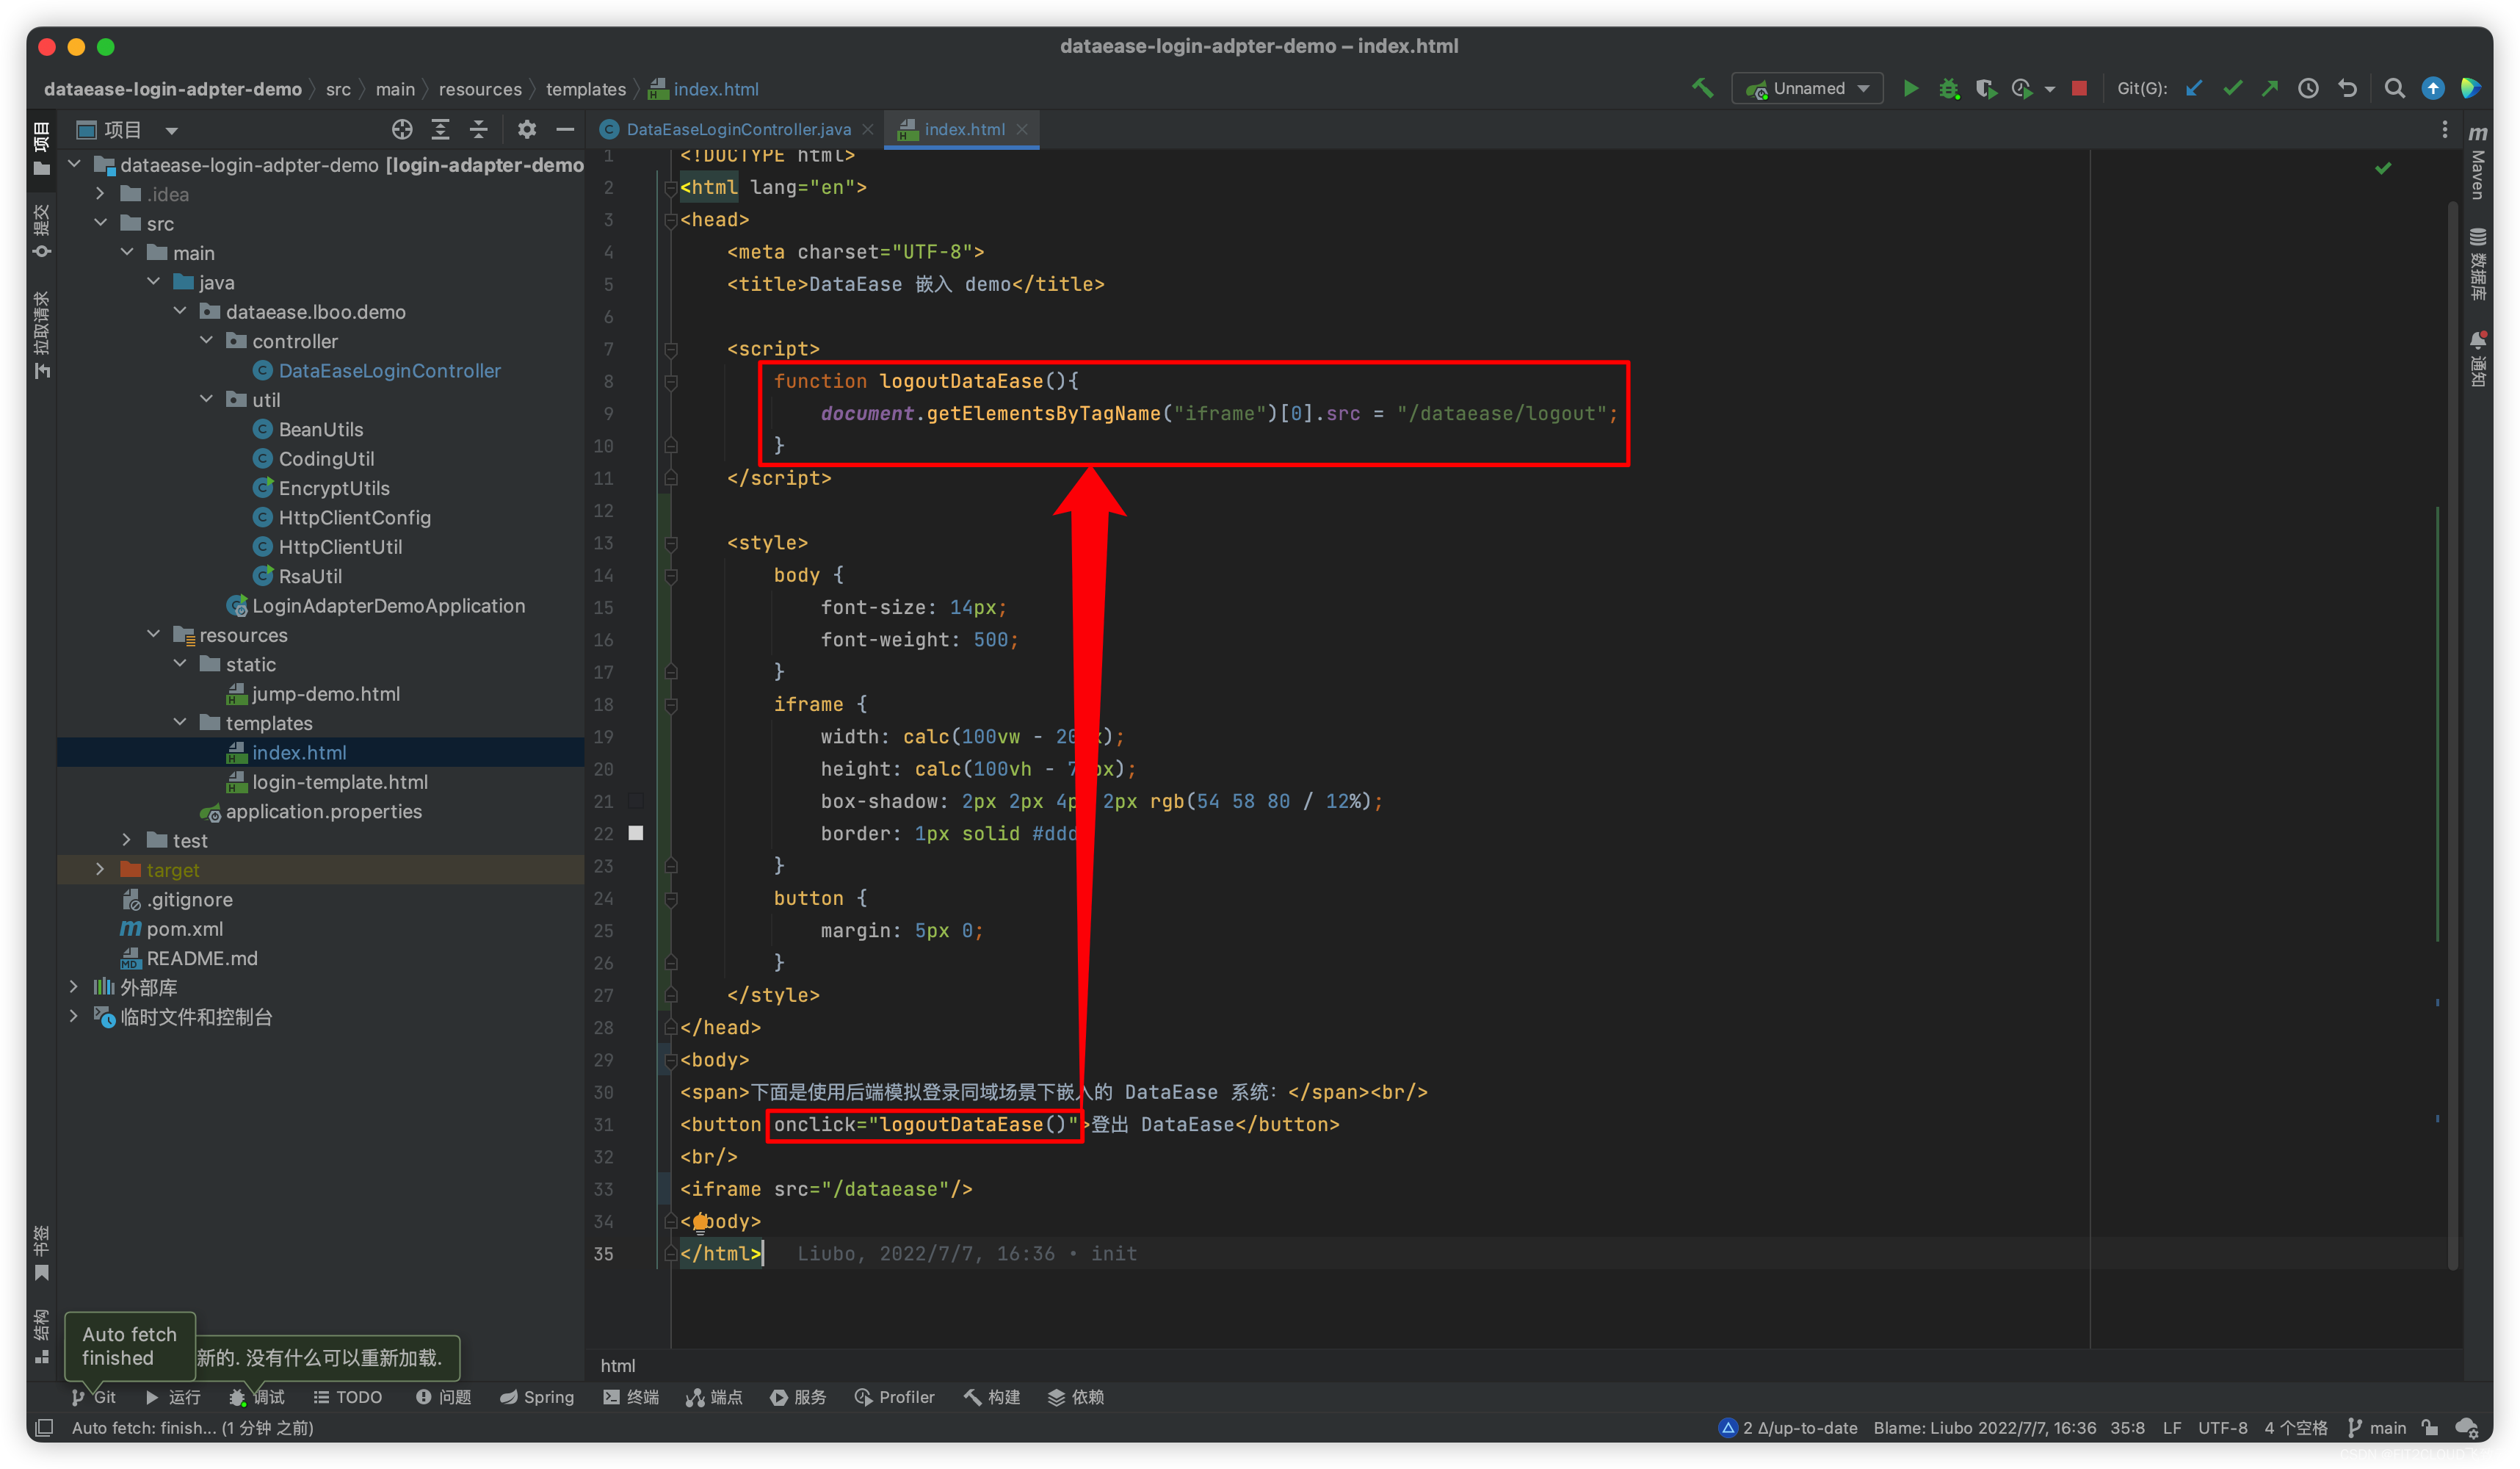Screen dimensions: 2520x1469
Task: Click locate file crosshair icon in project panel
Action: [x=402, y=130]
